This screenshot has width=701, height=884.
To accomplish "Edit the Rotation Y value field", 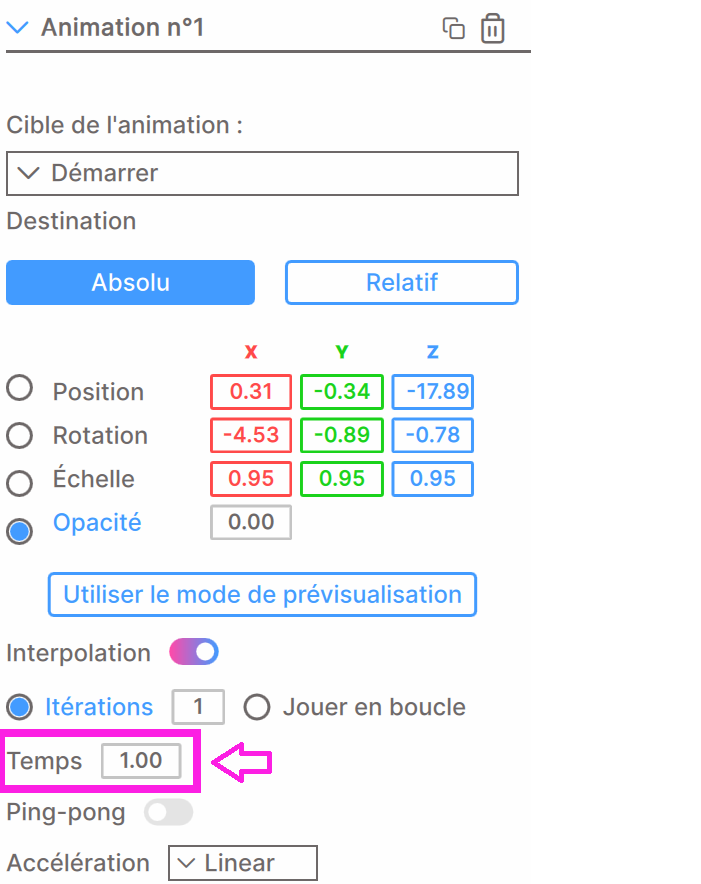I will (x=342, y=435).
